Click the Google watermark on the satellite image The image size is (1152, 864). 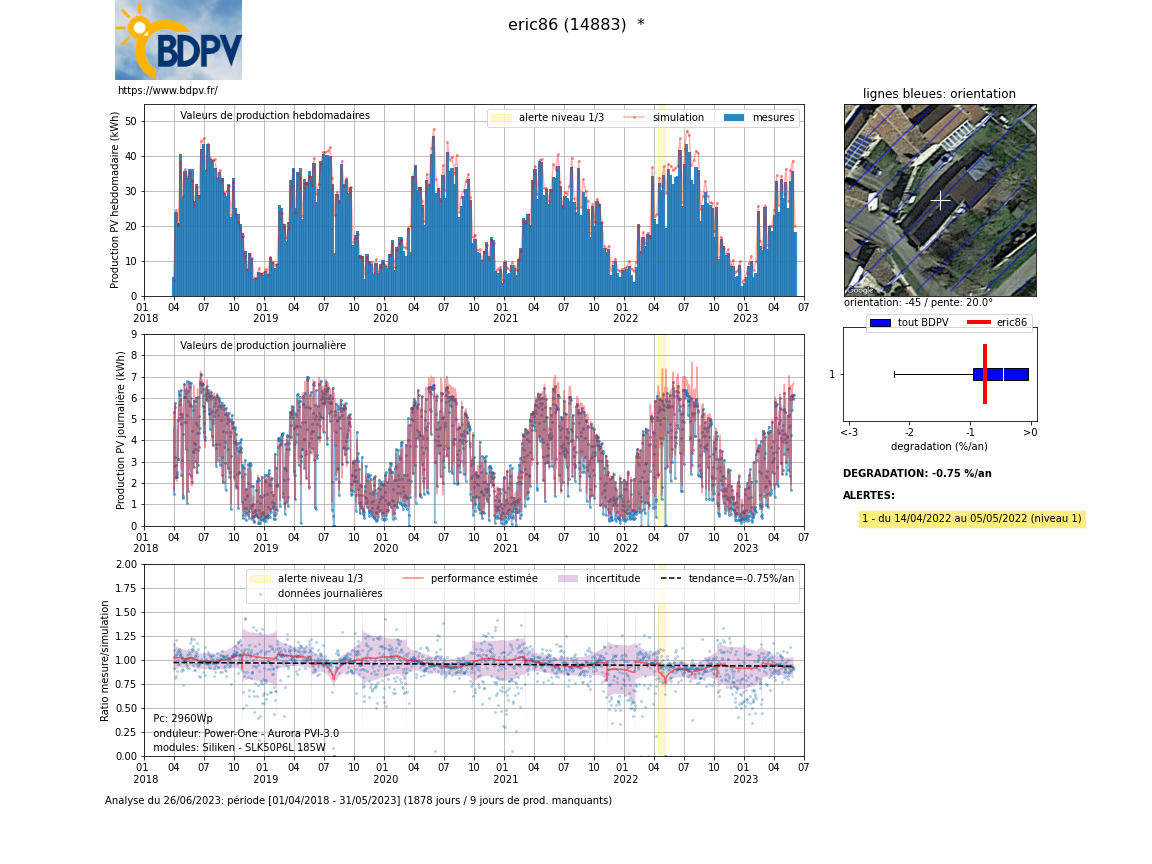860,290
